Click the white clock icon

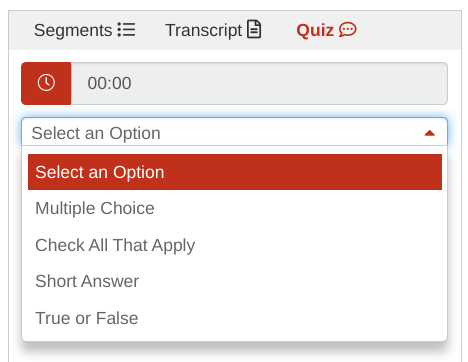(x=46, y=83)
